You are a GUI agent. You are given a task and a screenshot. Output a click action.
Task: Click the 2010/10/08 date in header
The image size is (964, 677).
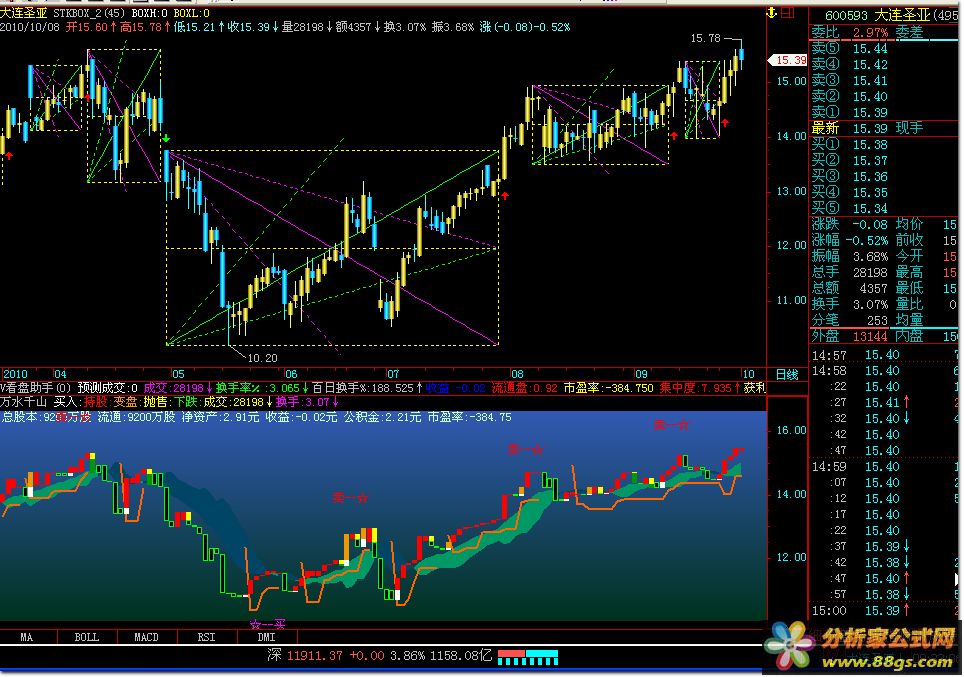30,27
